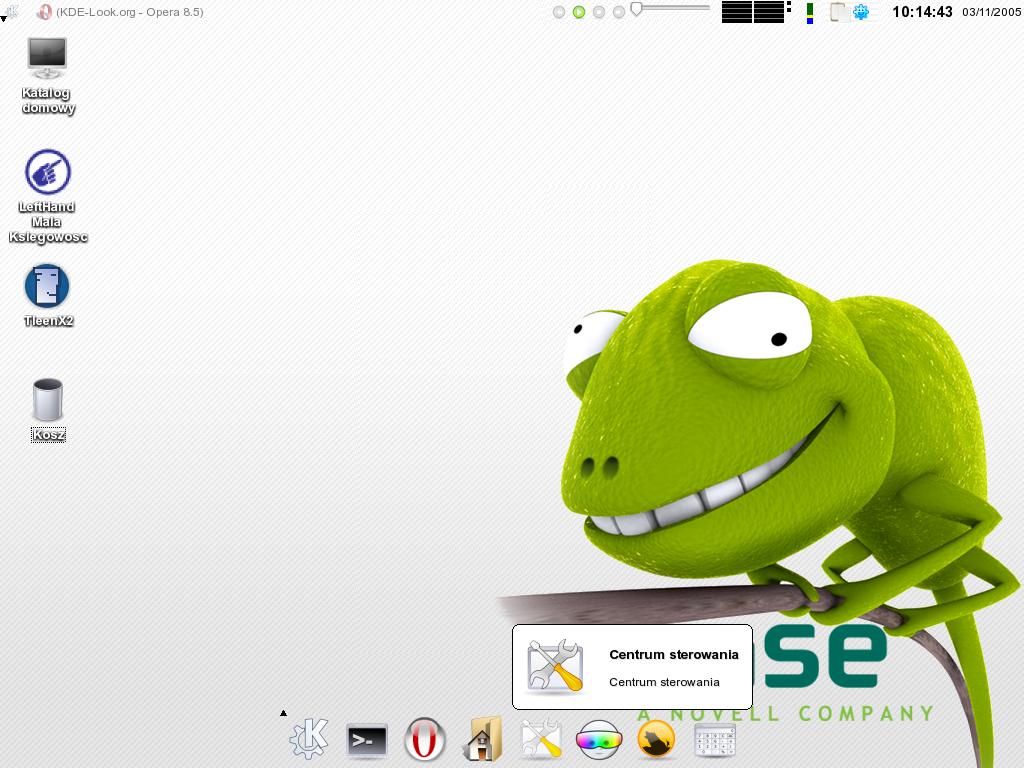Launch the Konsole terminal from the dock
This screenshot has width=1024, height=768.
[x=366, y=741]
